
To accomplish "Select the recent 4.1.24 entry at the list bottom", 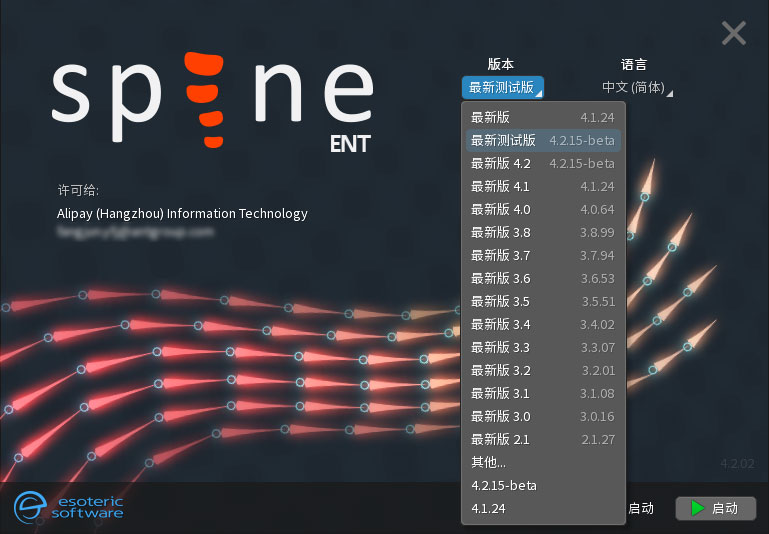I will click(x=543, y=509).
